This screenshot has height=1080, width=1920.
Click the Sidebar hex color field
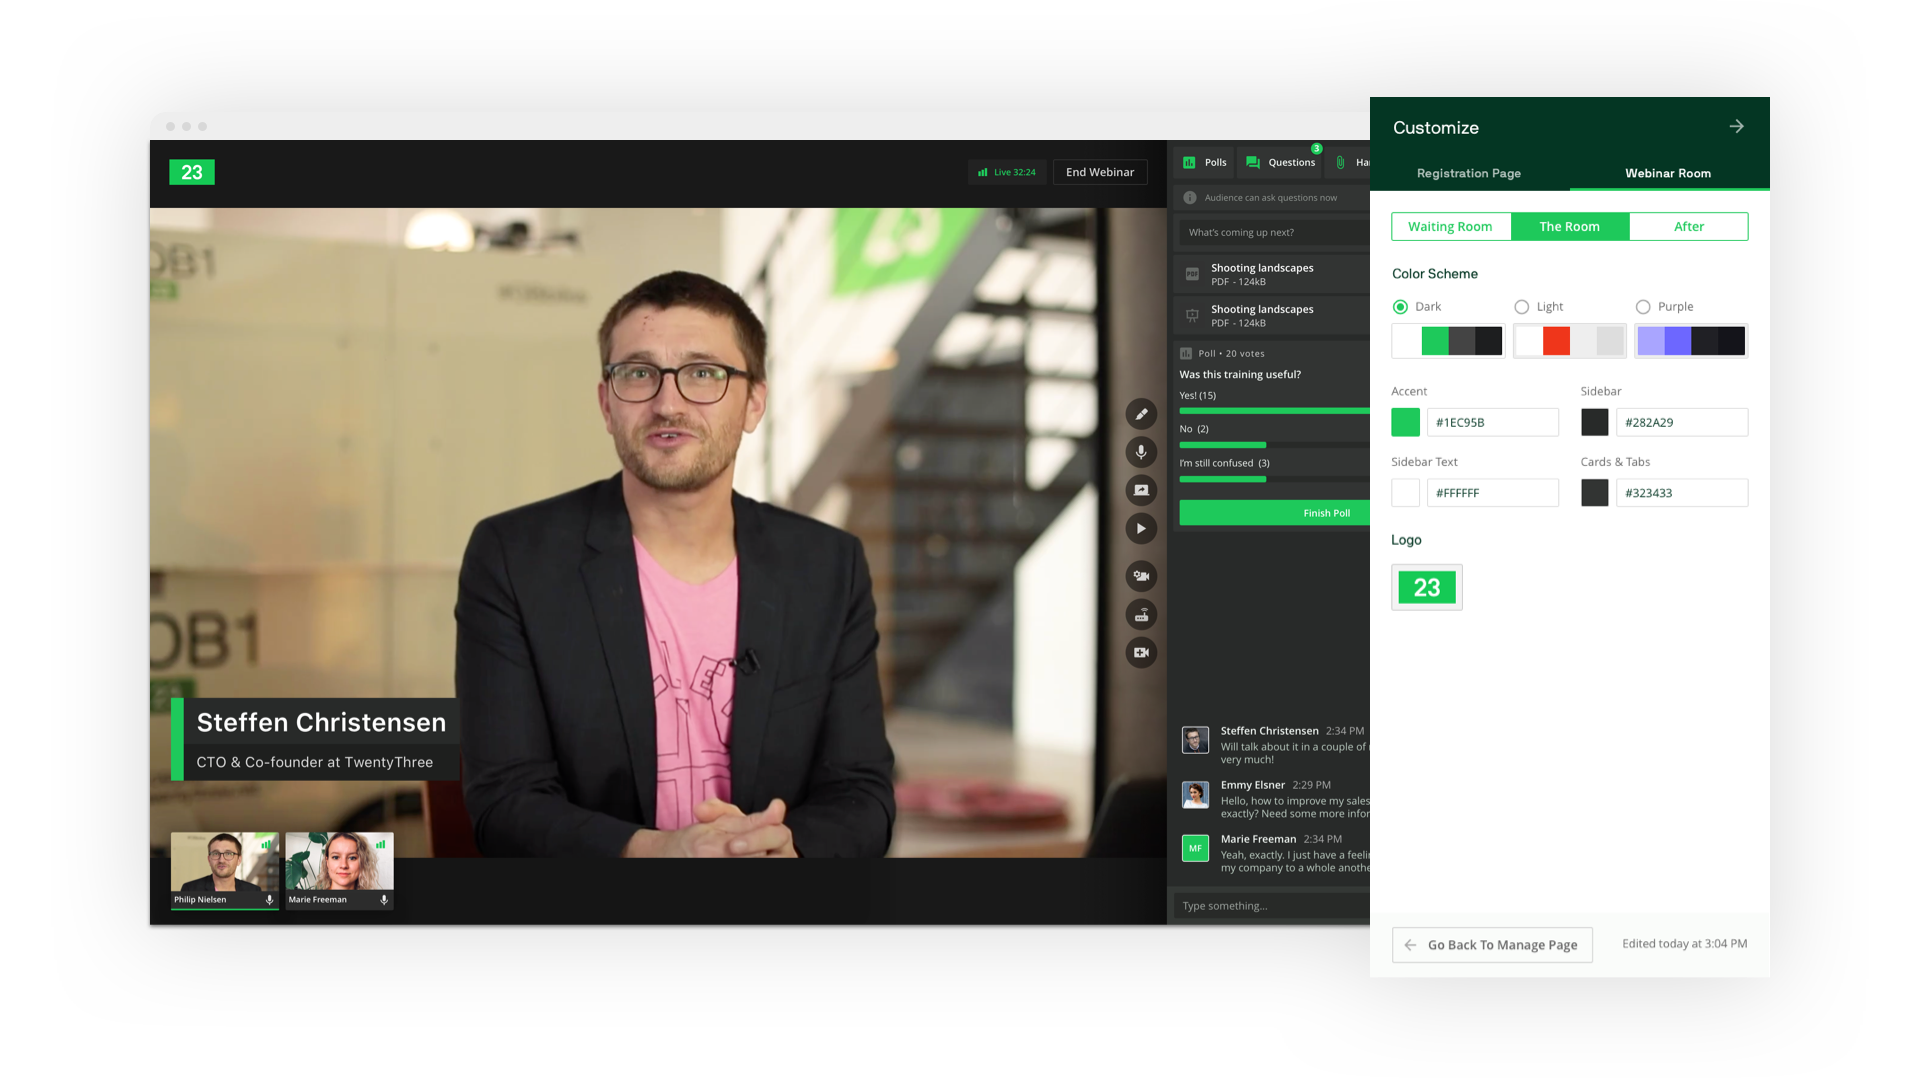click(x=1681, y=423)
